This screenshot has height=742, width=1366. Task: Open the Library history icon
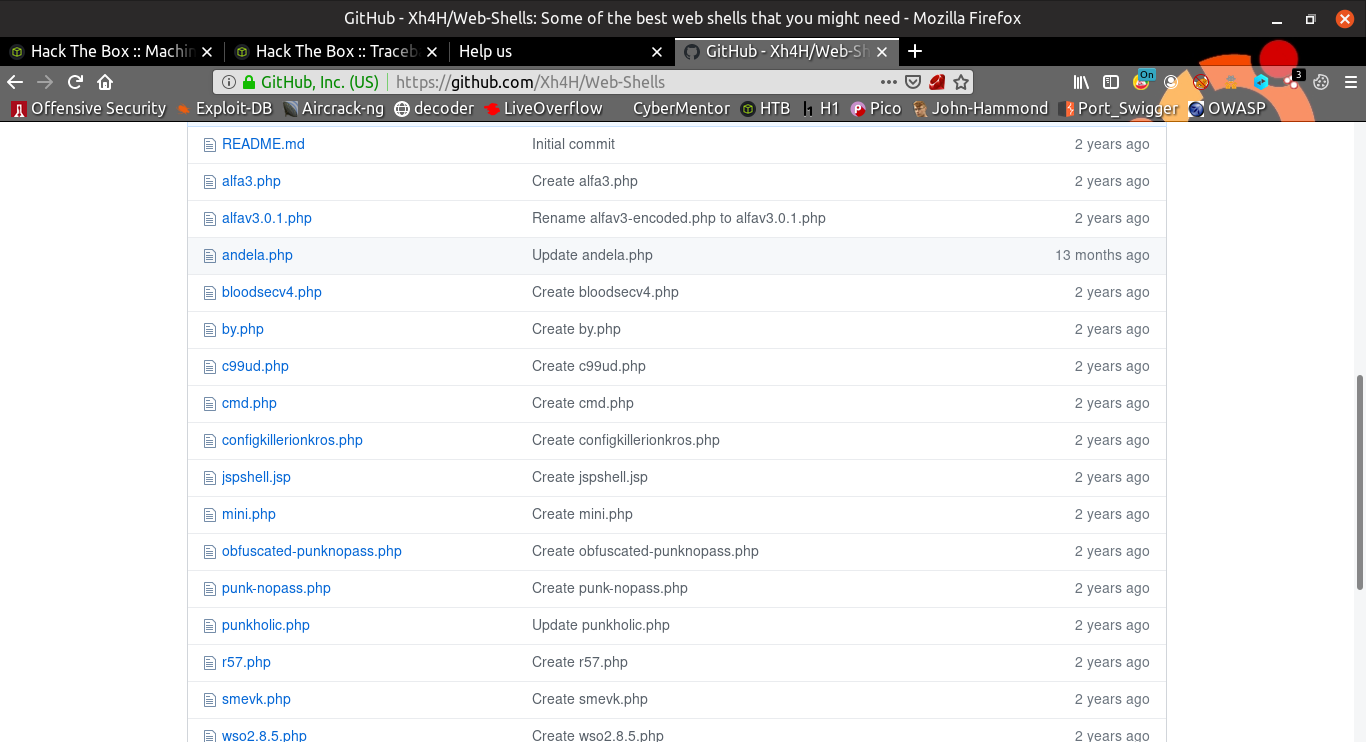click(x=1081, y=82)
